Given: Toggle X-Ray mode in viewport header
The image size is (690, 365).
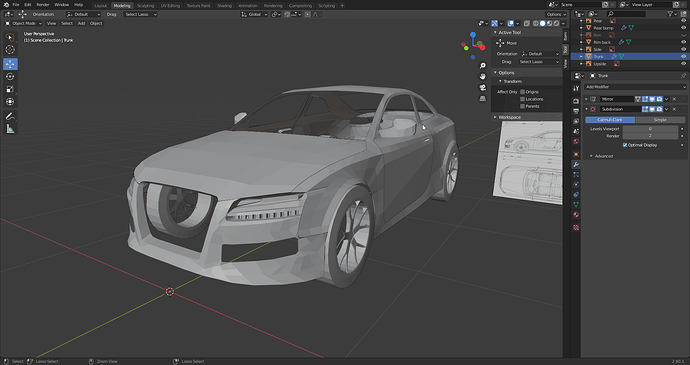Looking at the screenshot, I should coord(526,23).
